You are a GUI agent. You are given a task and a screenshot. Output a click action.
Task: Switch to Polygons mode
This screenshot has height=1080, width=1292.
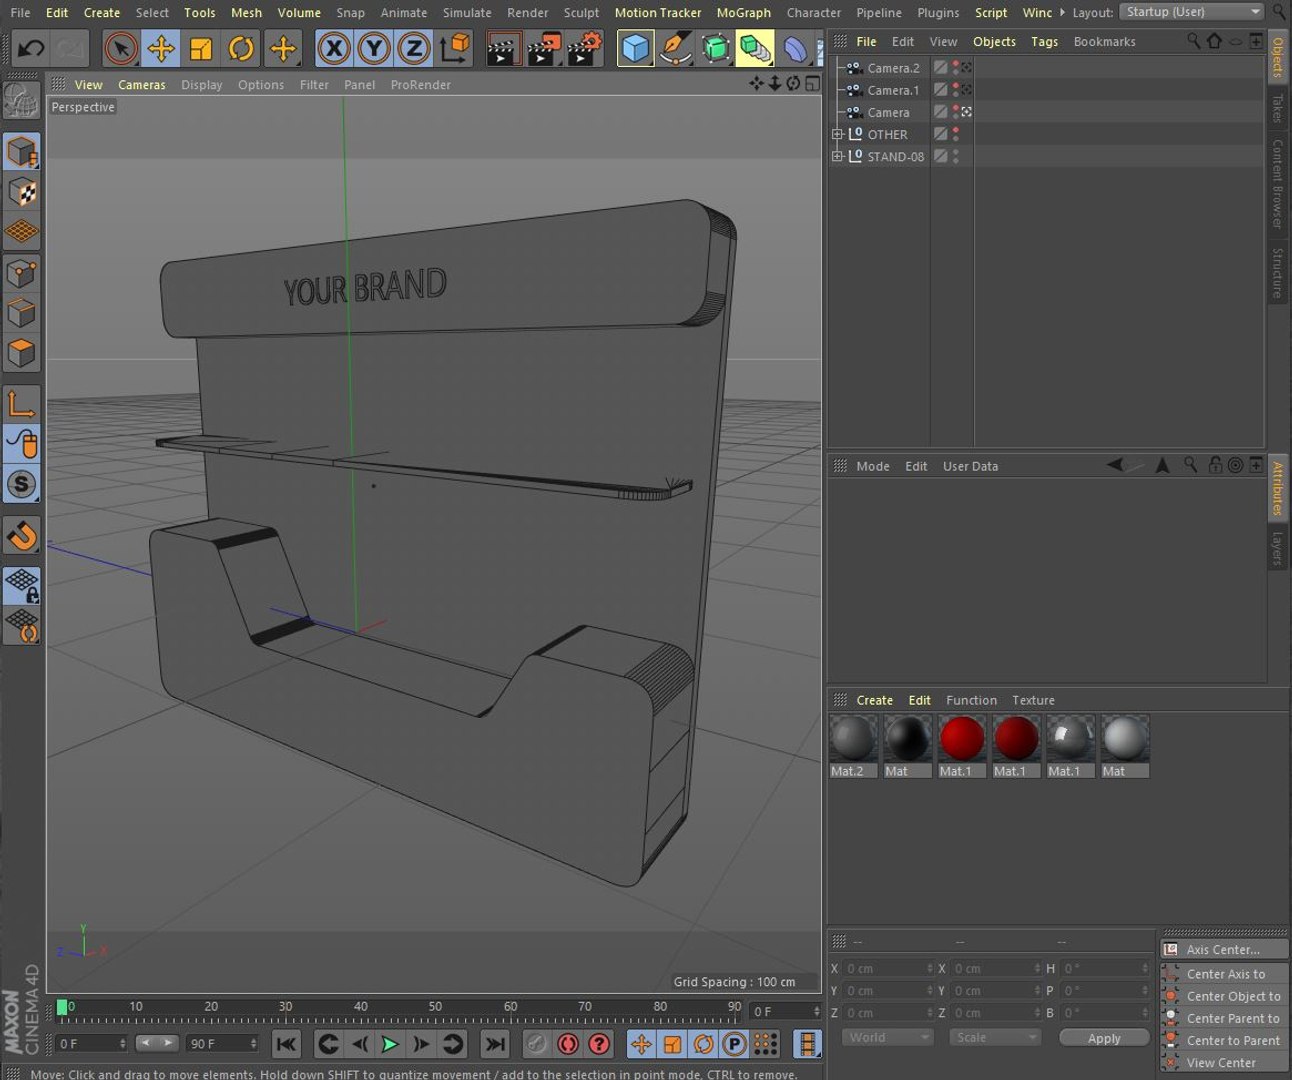point(22,354)
